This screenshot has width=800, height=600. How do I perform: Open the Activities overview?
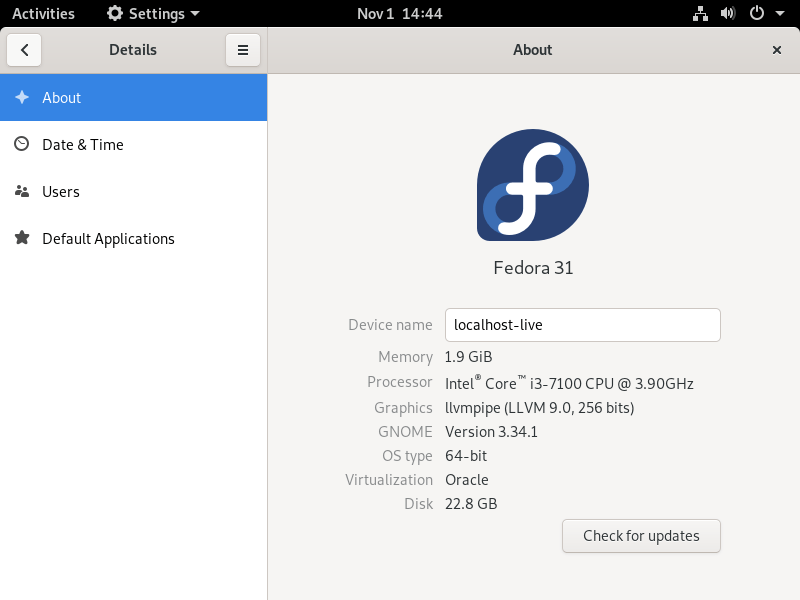tap(43, 13)
